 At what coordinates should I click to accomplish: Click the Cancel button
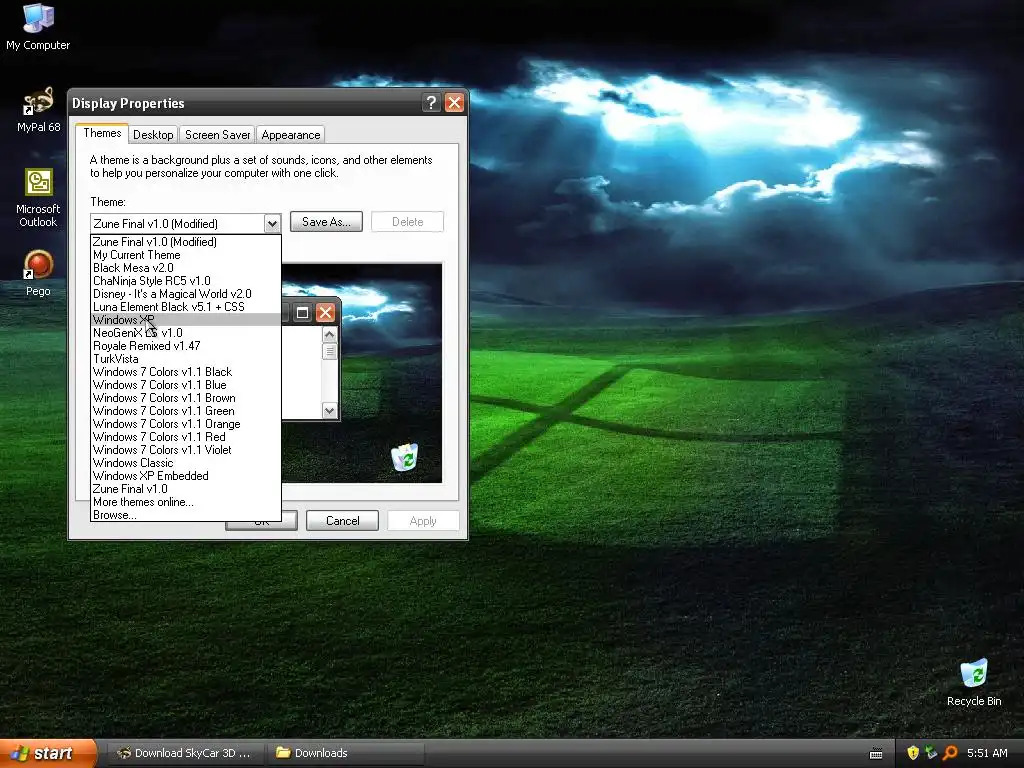click(x=342, y=520)
